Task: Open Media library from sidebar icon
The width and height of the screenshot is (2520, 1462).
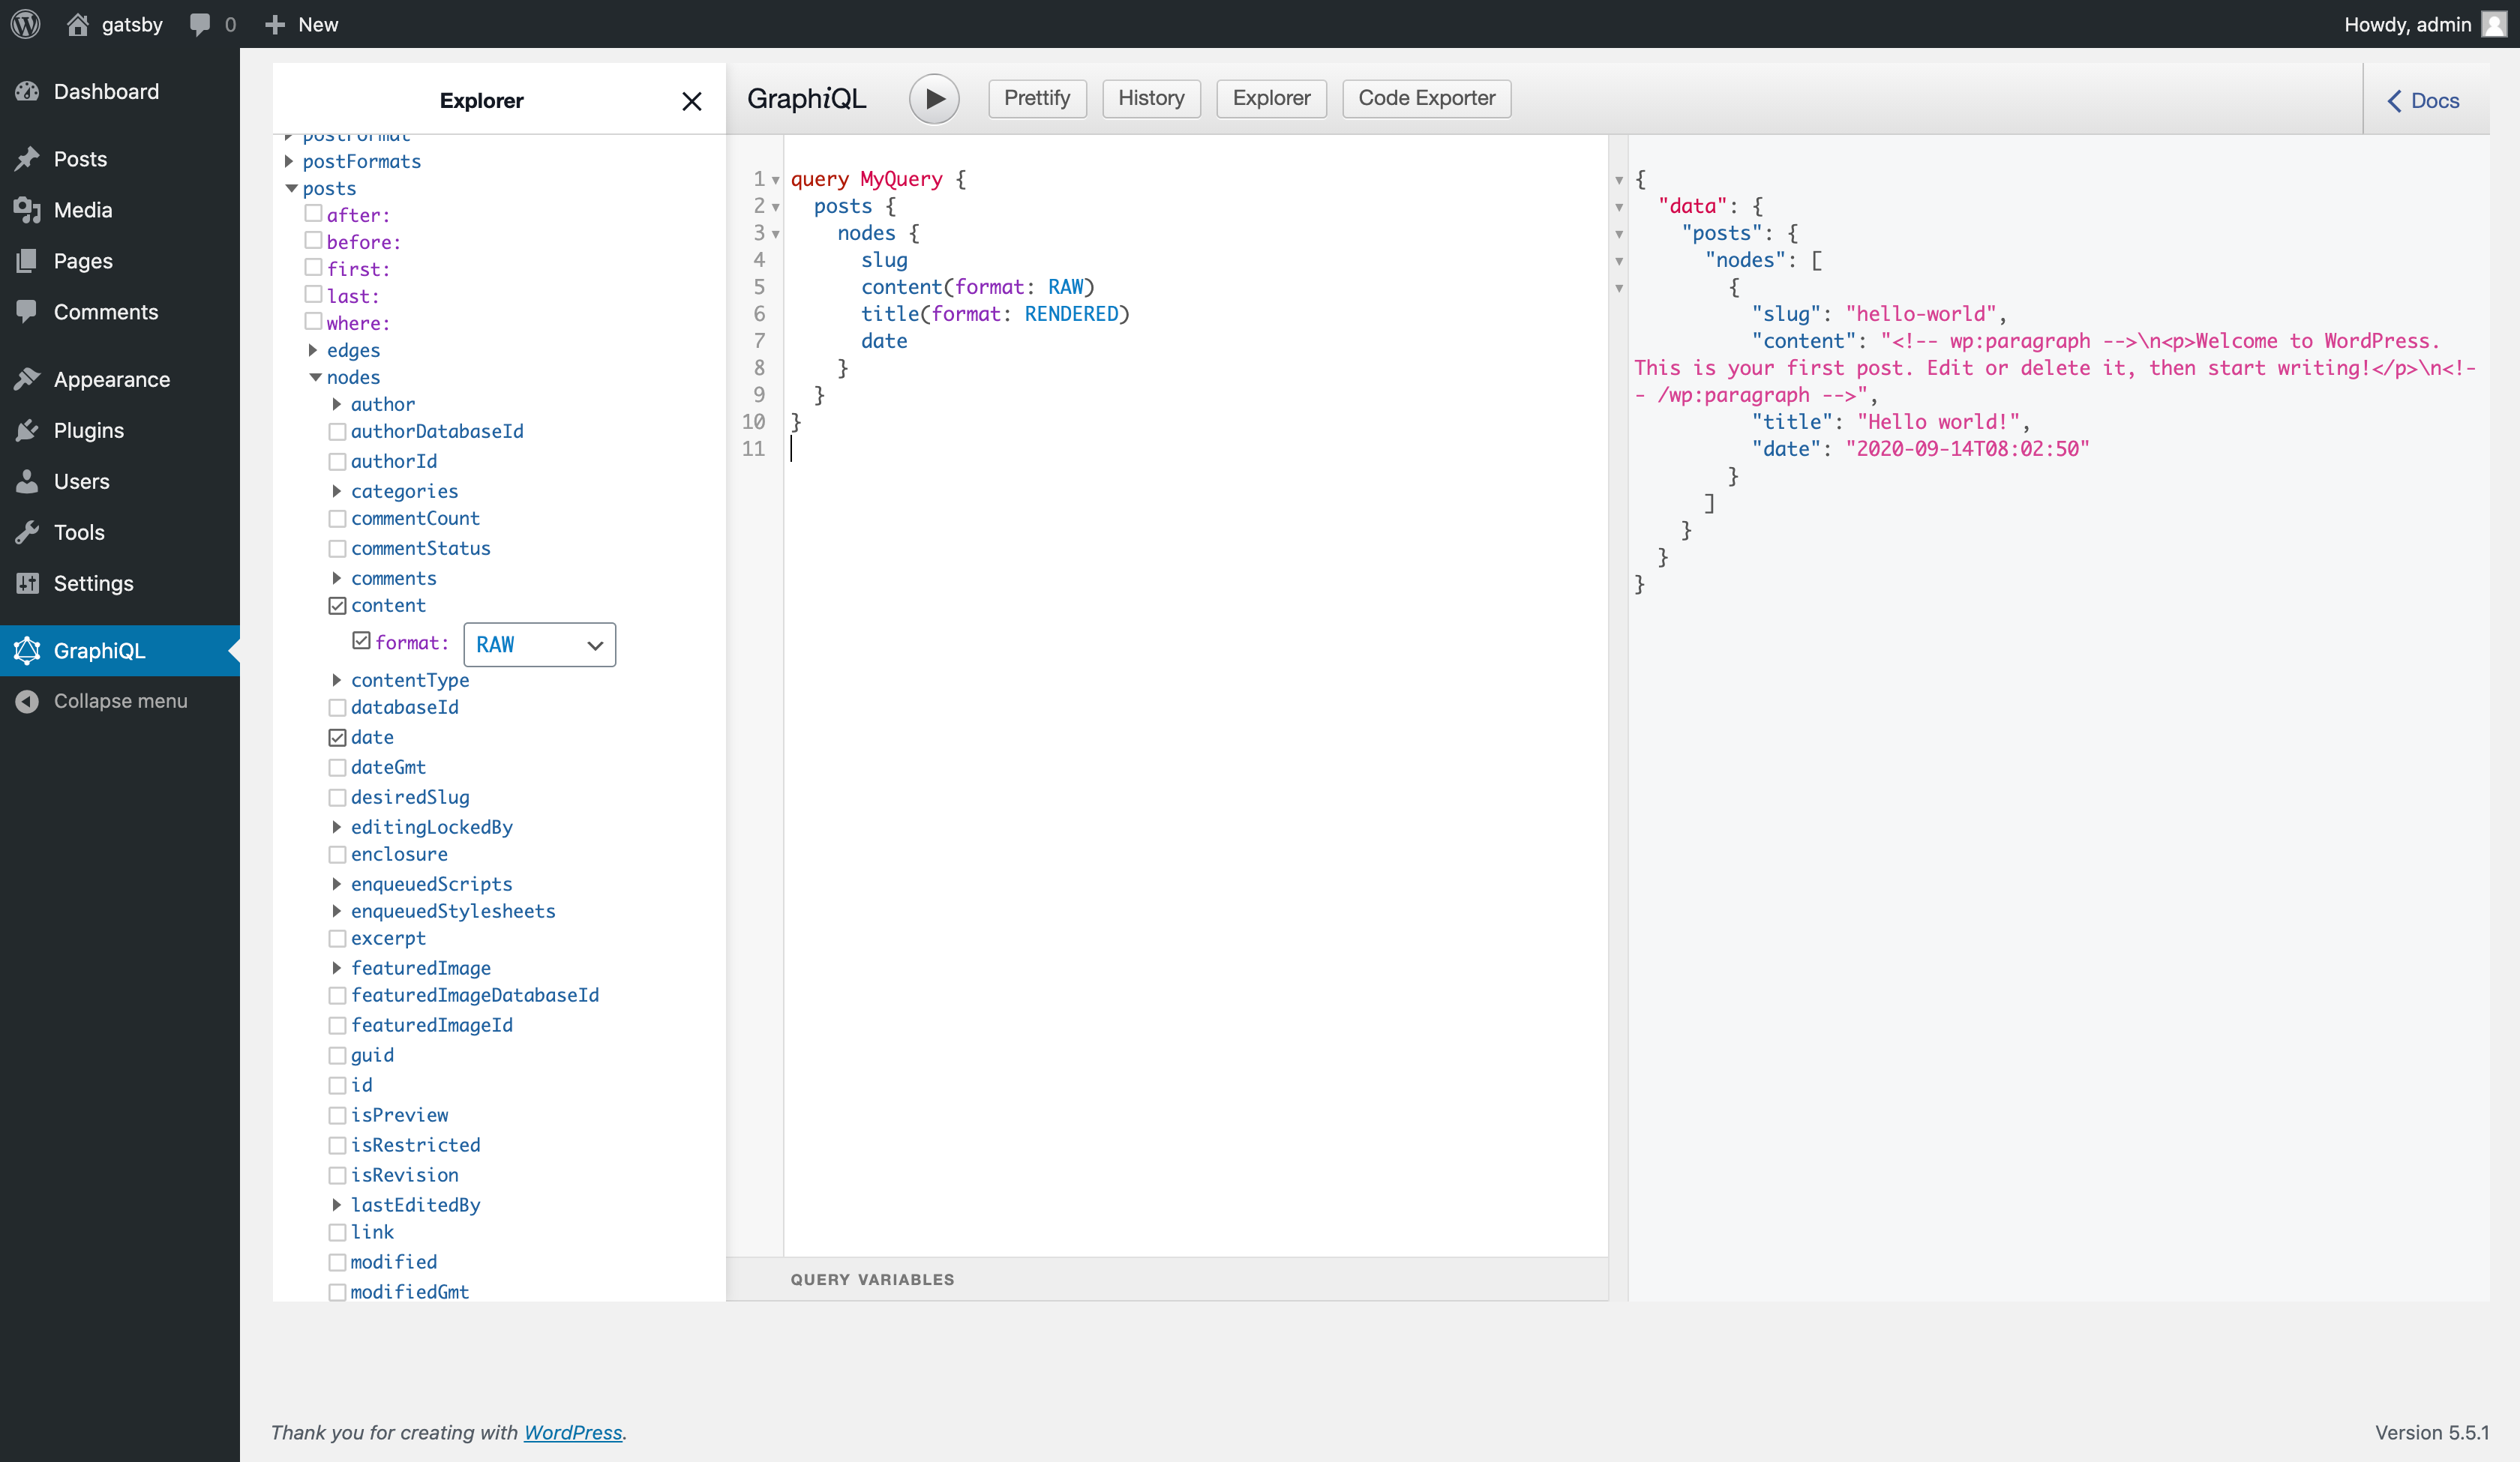Action: point(27,210)
